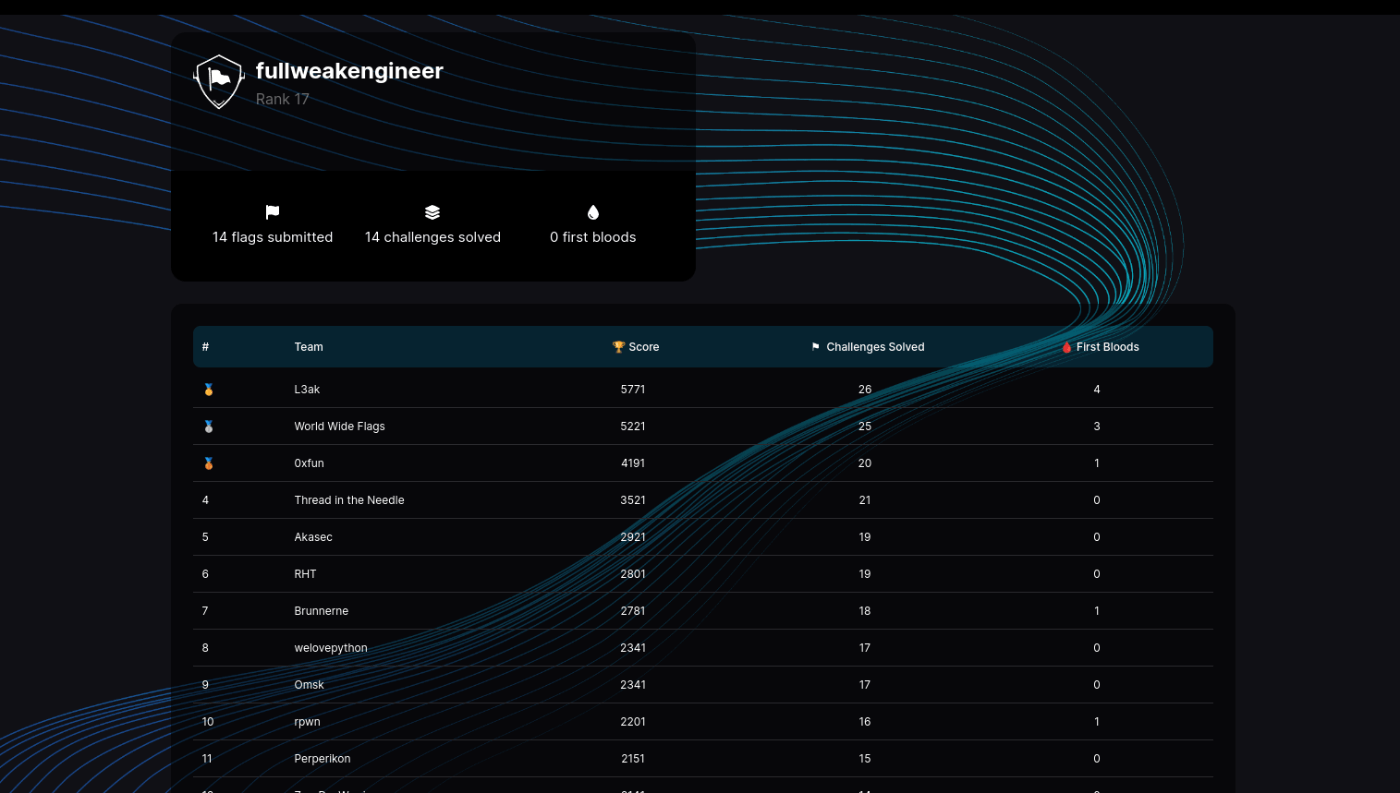Click rank number 4 in leaderboard
The height and width of the screenshot is (793, 1400).
click(x=206, y=500)
